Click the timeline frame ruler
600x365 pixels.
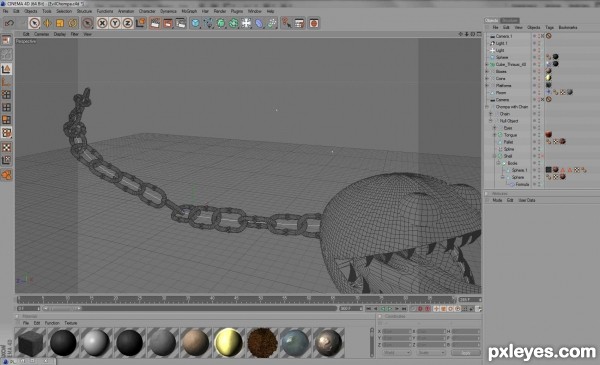tap(236, 300)
